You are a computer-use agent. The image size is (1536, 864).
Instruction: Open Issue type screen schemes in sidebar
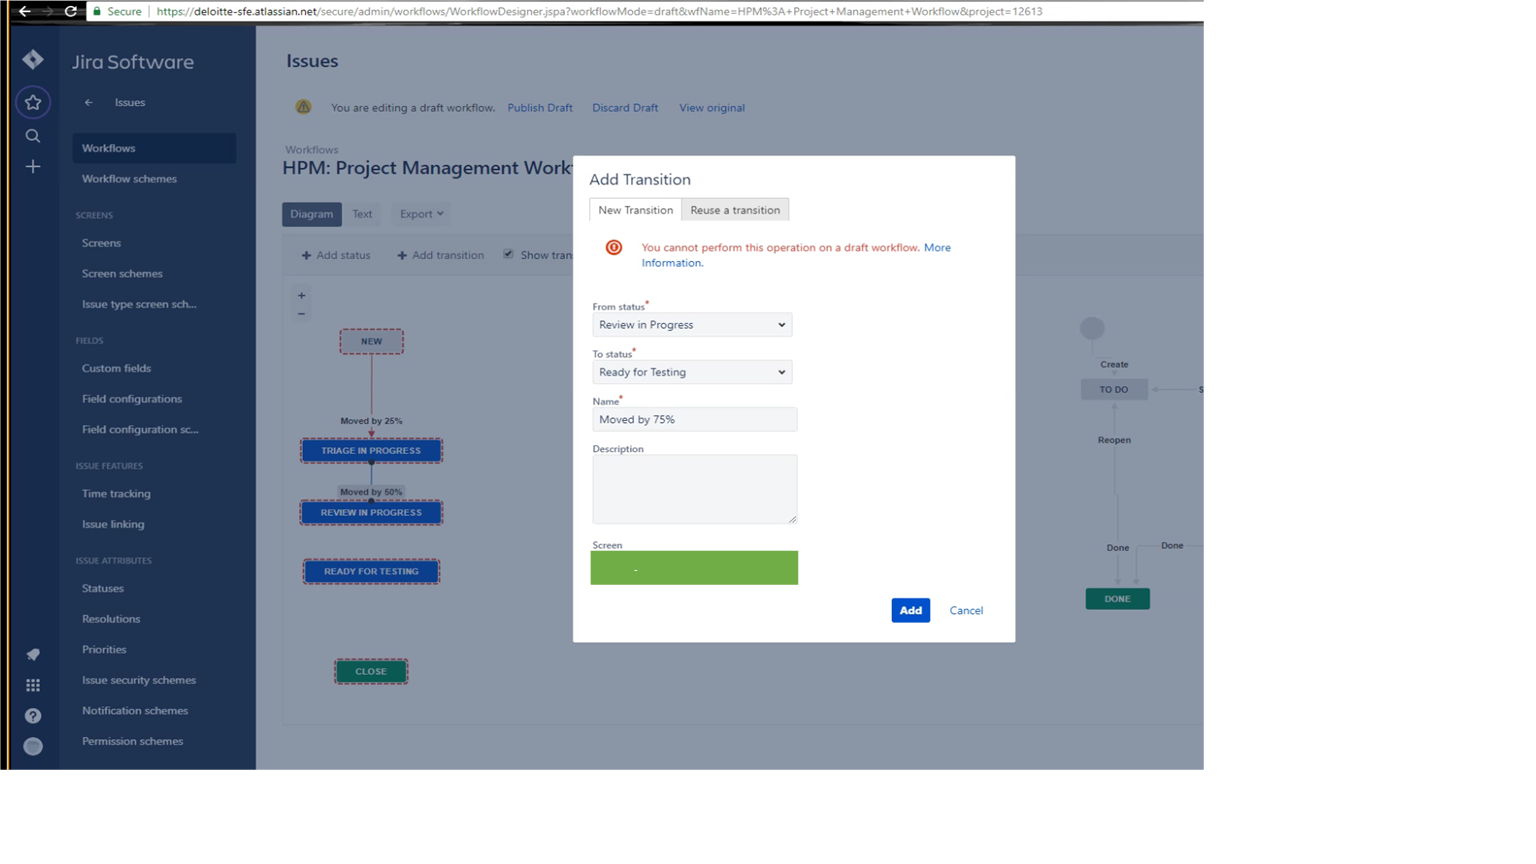point(139,304)
